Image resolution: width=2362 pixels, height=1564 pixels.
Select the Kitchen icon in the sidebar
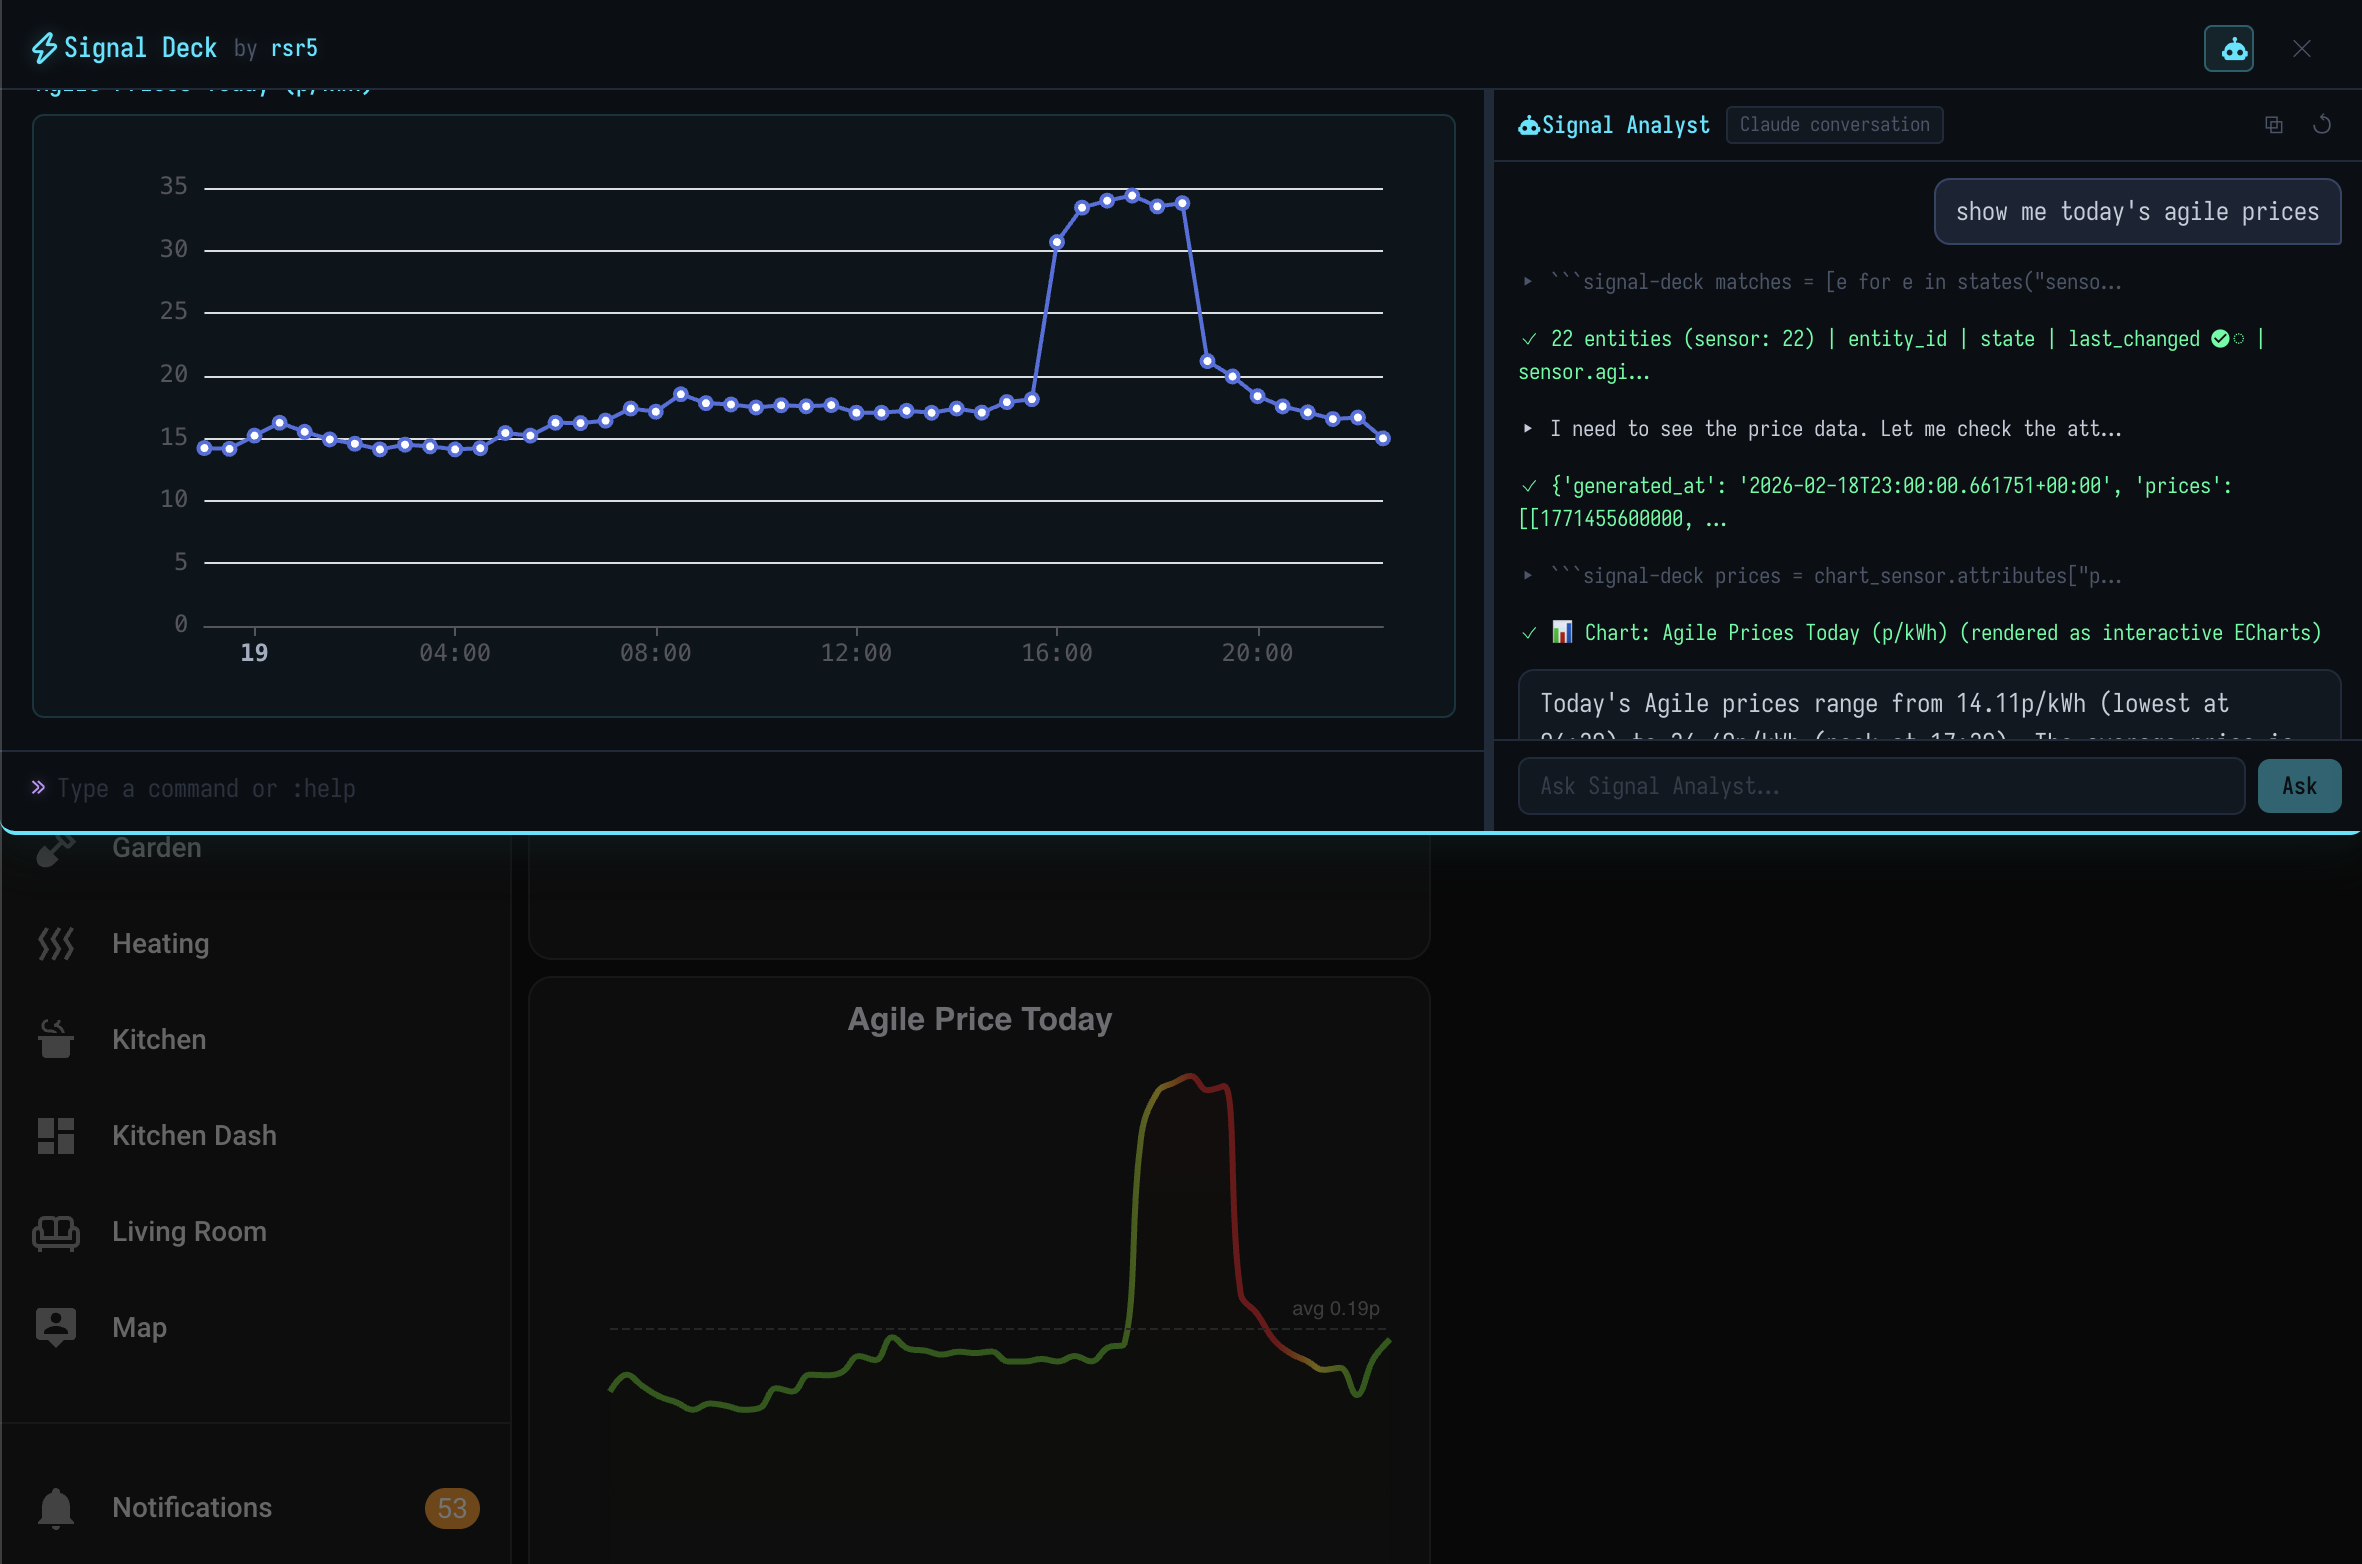[x=55, y=1039]
